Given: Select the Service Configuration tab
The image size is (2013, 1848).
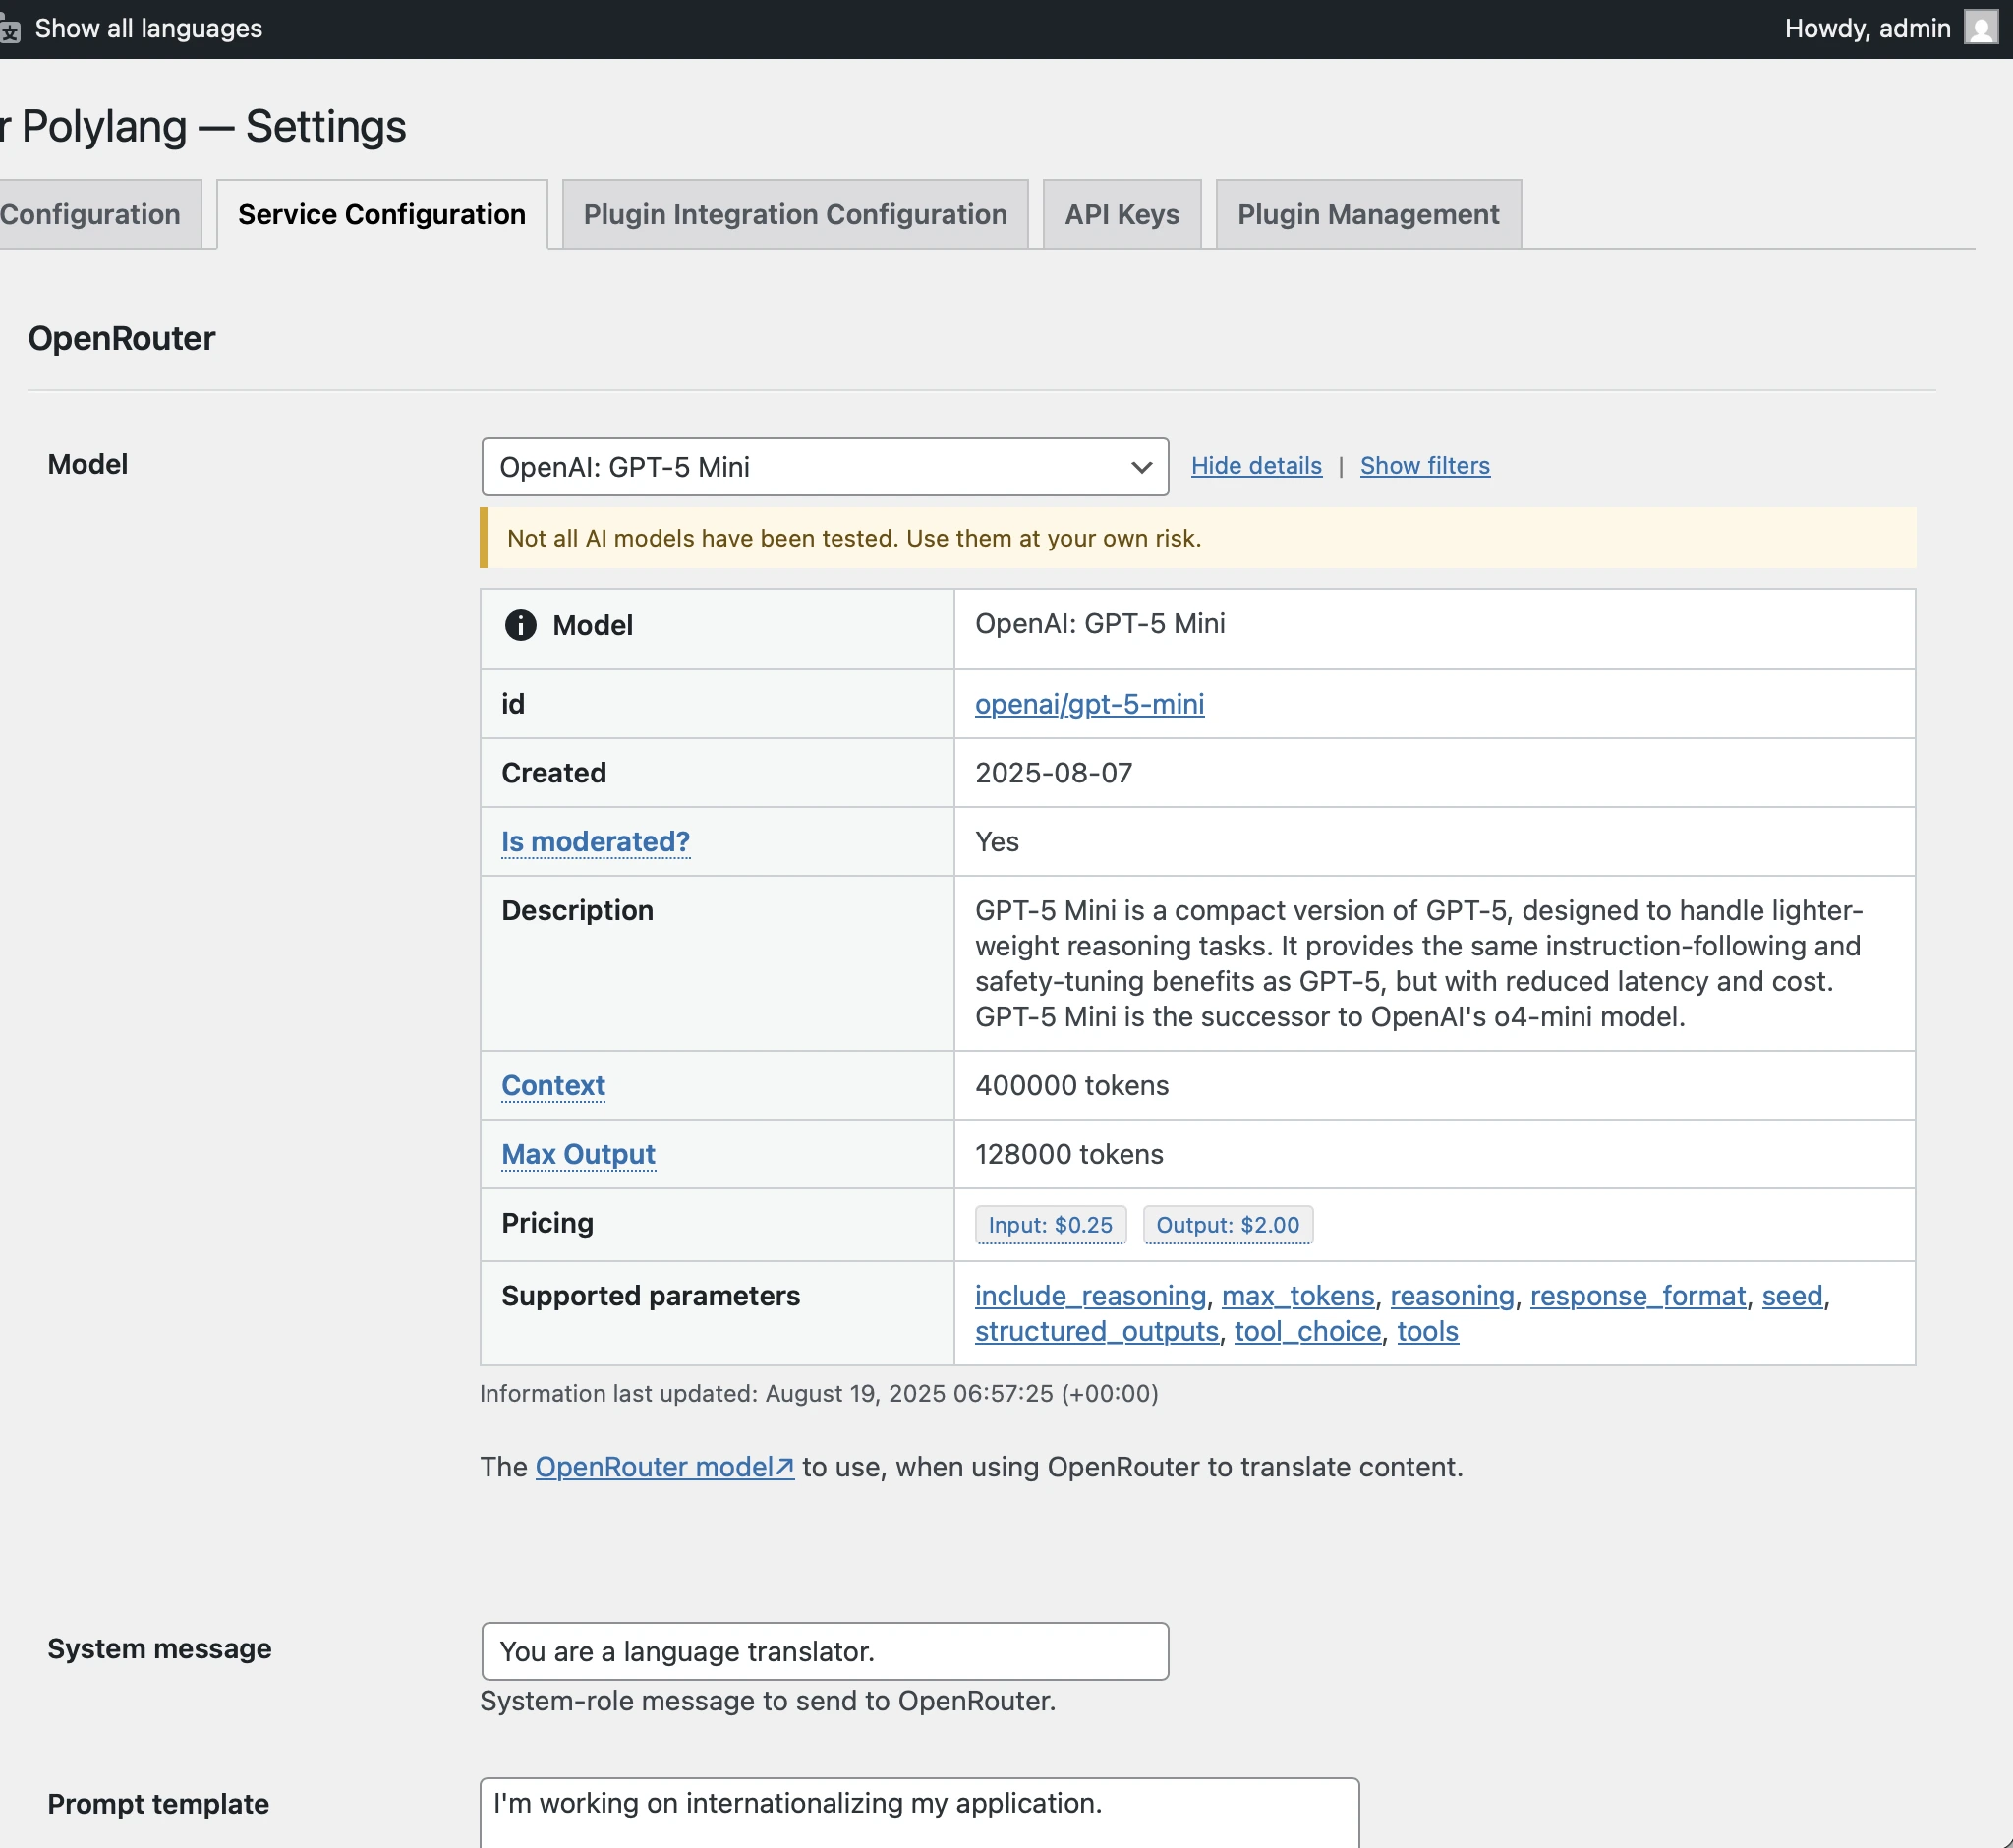Looking at the screenshot, I should coord(381,214).
